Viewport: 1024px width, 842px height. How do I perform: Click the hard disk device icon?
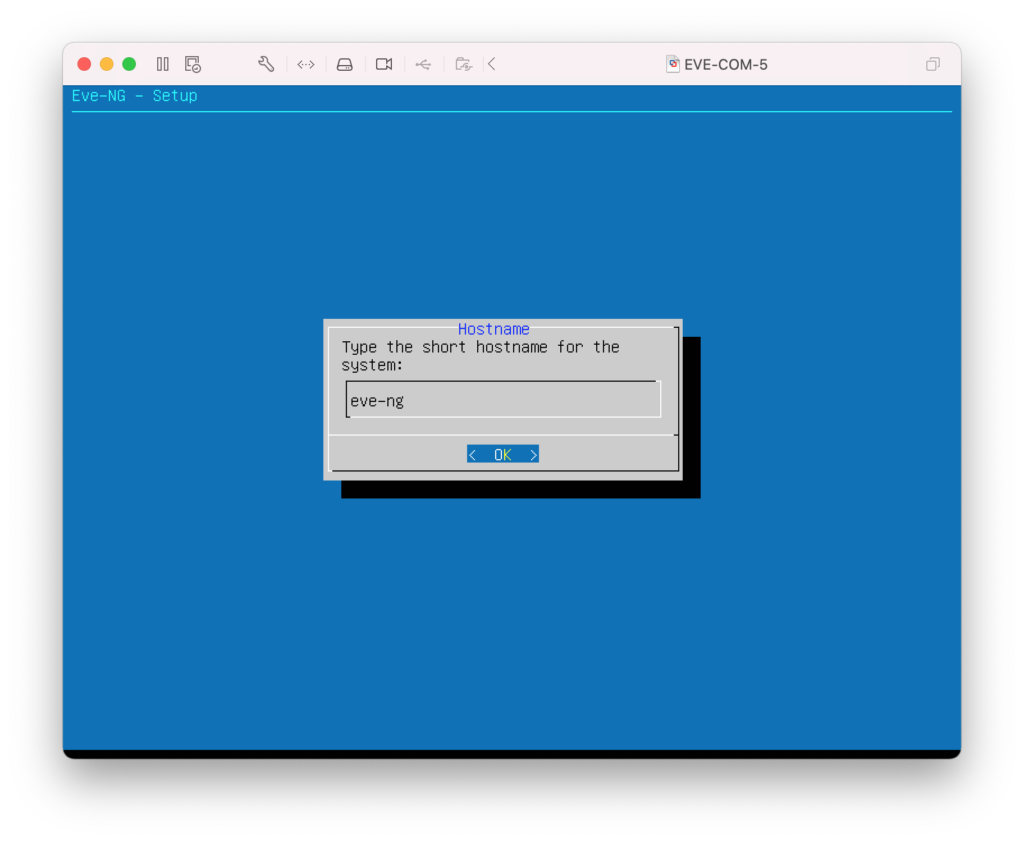(x=345, y=64)
